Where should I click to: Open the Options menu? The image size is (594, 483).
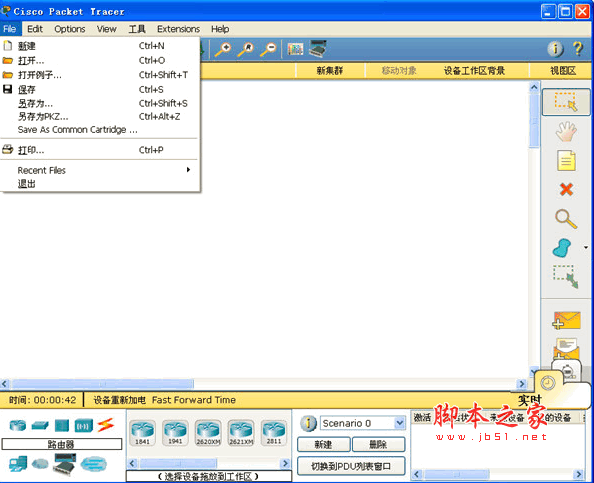[70, 29]
